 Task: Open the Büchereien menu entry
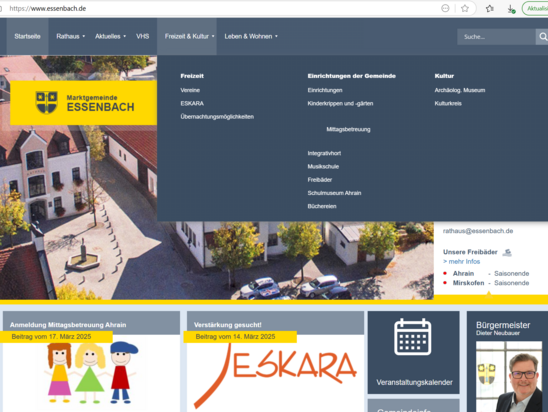click(x=322, y=206)
